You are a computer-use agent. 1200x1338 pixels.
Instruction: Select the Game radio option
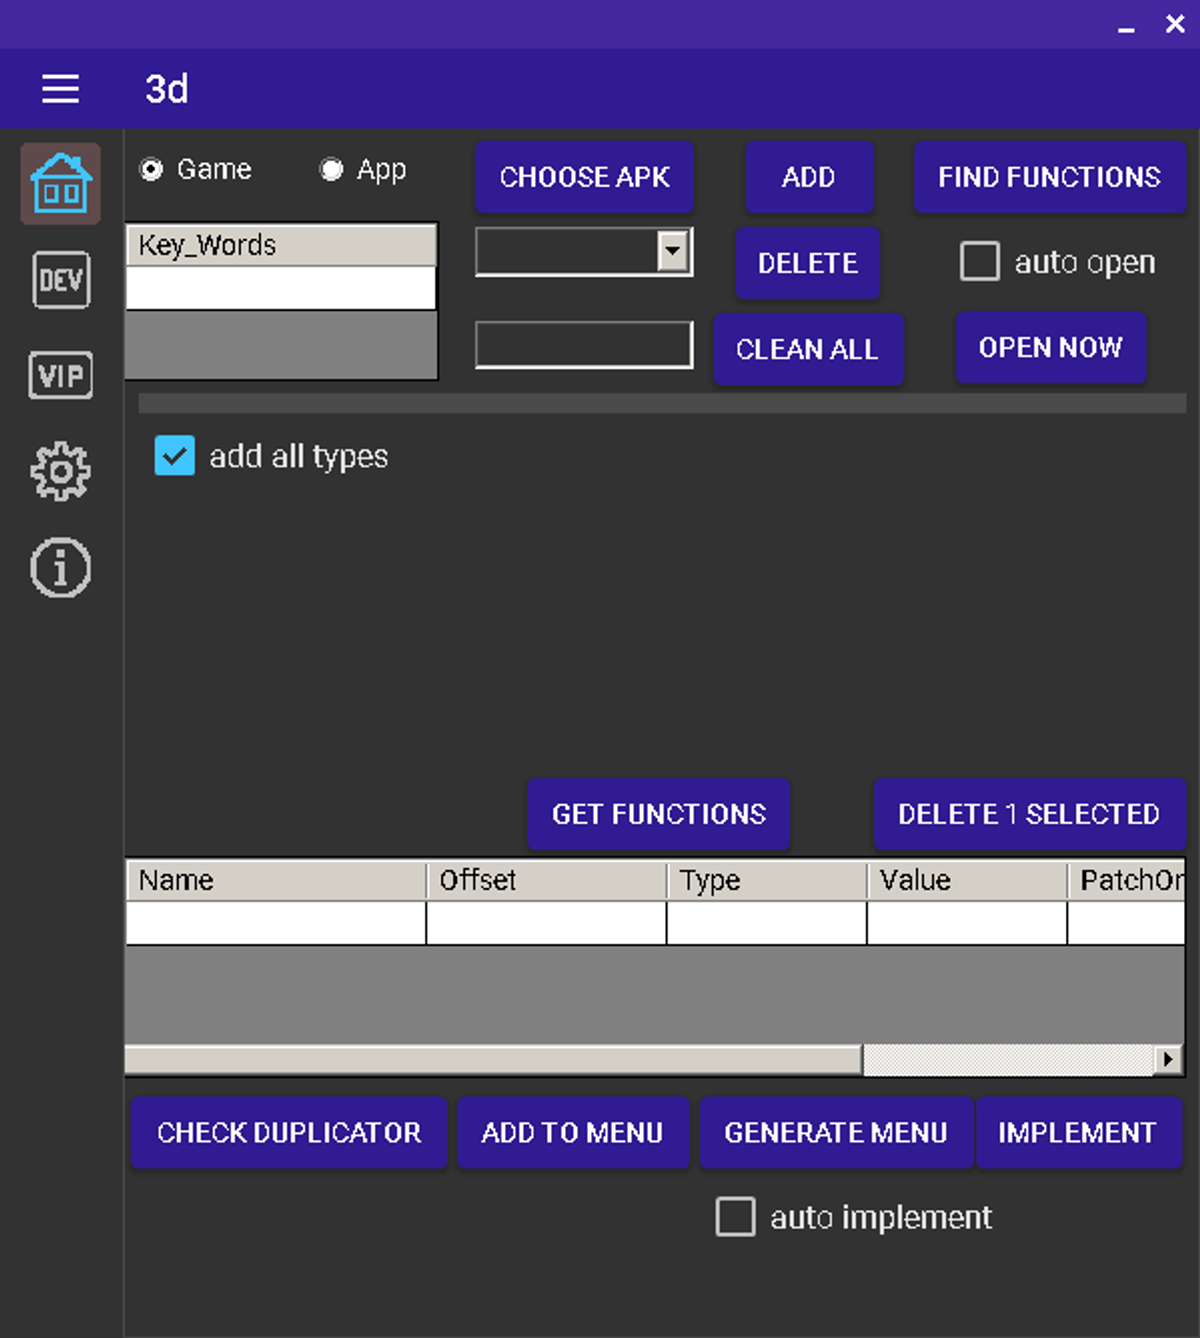(152, 170)
